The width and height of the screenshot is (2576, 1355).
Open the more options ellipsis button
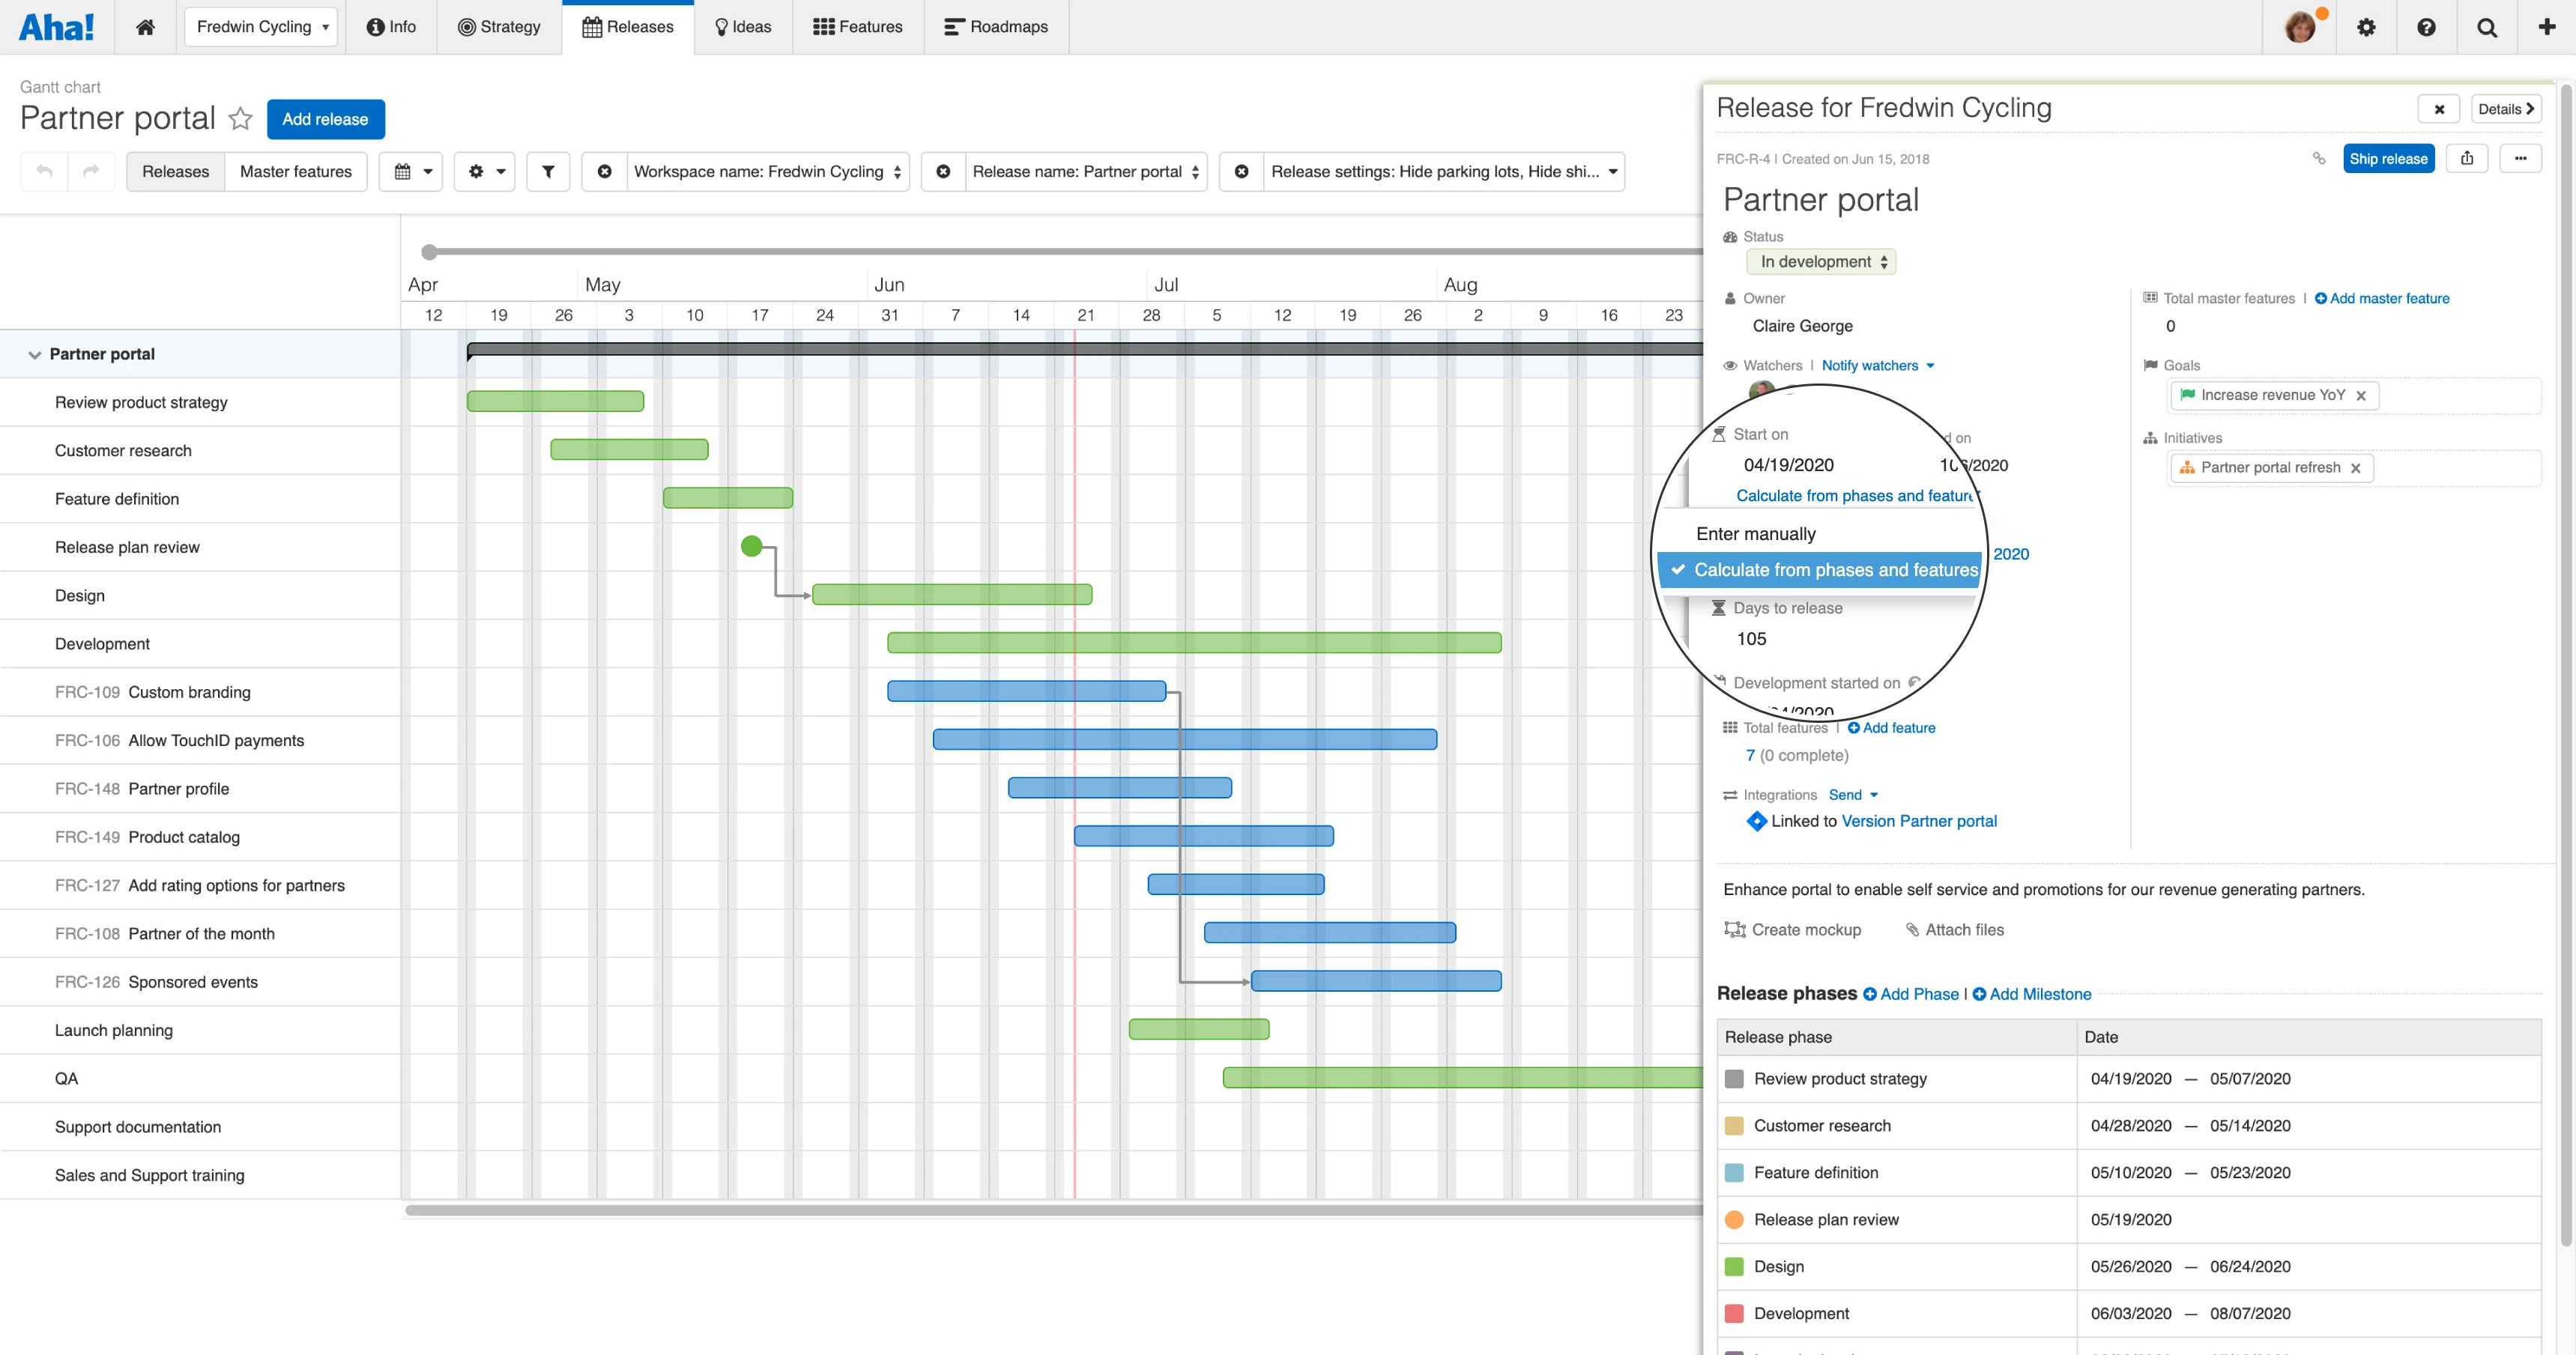pyautogui.click(x=2520, y=158)
